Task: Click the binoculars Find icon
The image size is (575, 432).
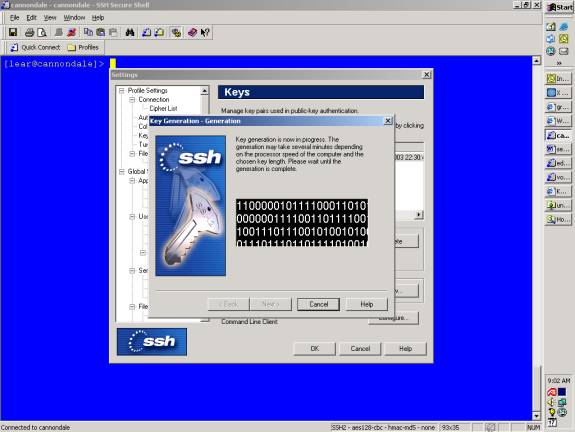Action: coord(130,32)
